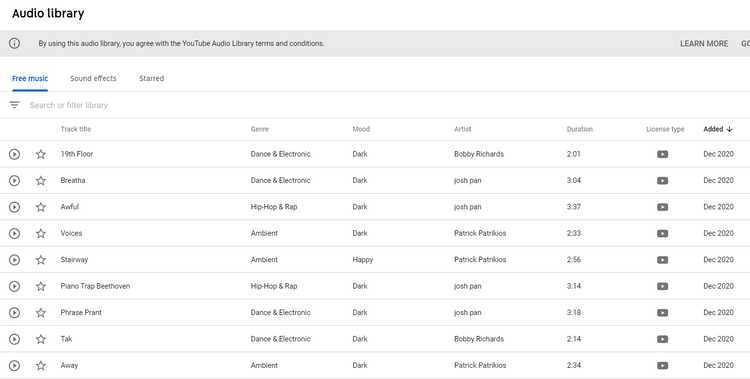The height and width of the screenshot is (379, 750).
Task: Click genre Ambient in Stairway row
Action: 264,259
